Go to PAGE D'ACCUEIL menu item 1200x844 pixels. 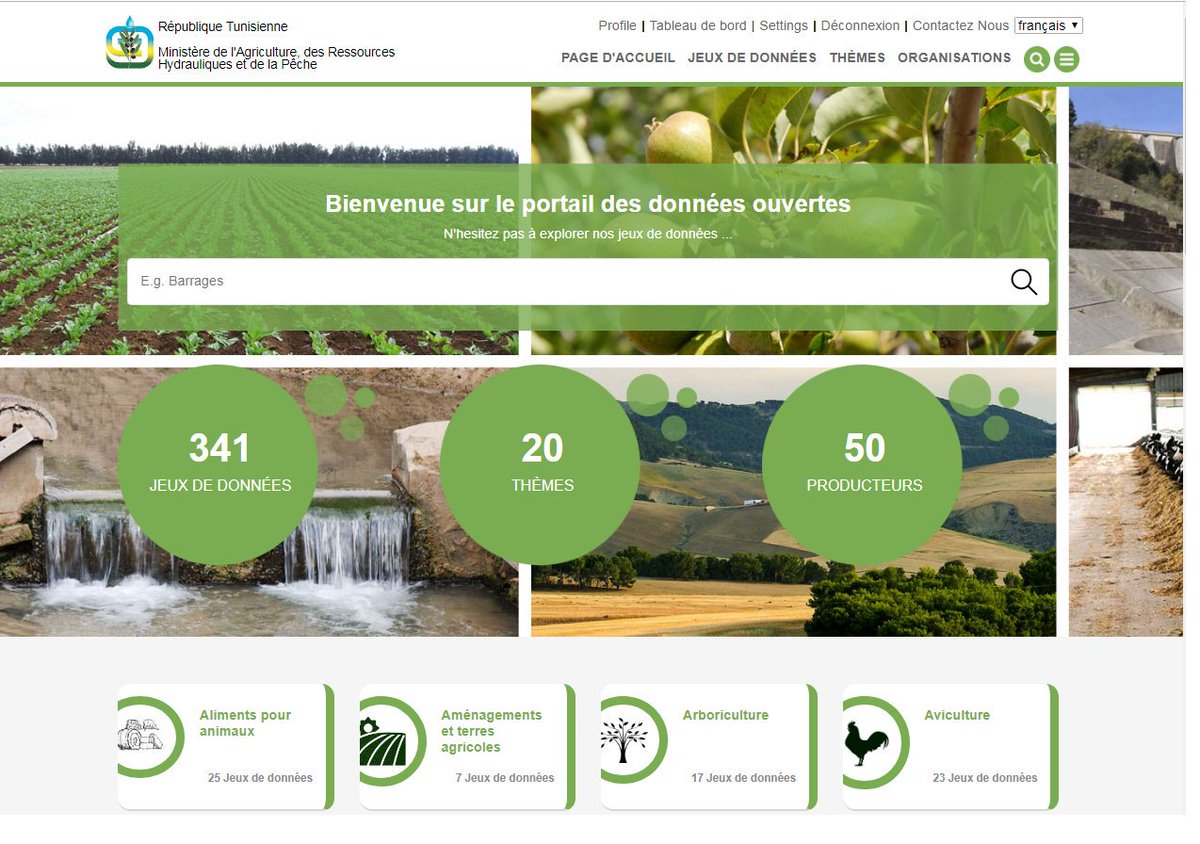[618, 58]
